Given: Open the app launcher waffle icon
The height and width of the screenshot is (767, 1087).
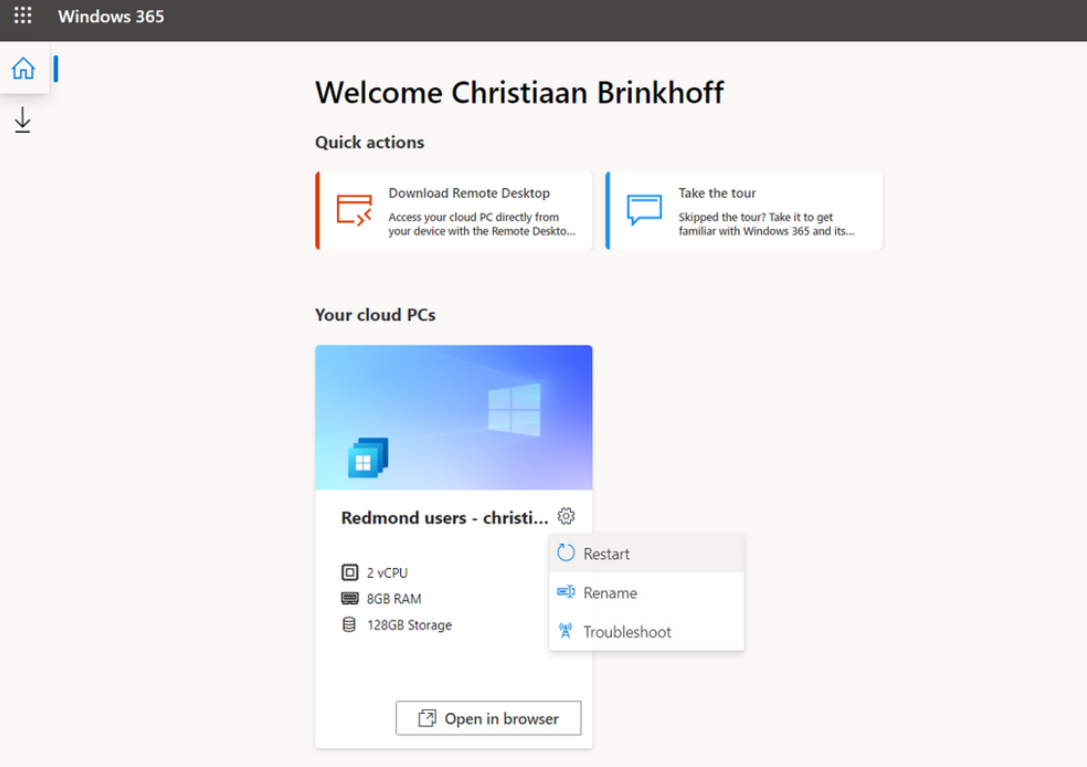Looking at the screenshot, I should [x=22, y=16].
